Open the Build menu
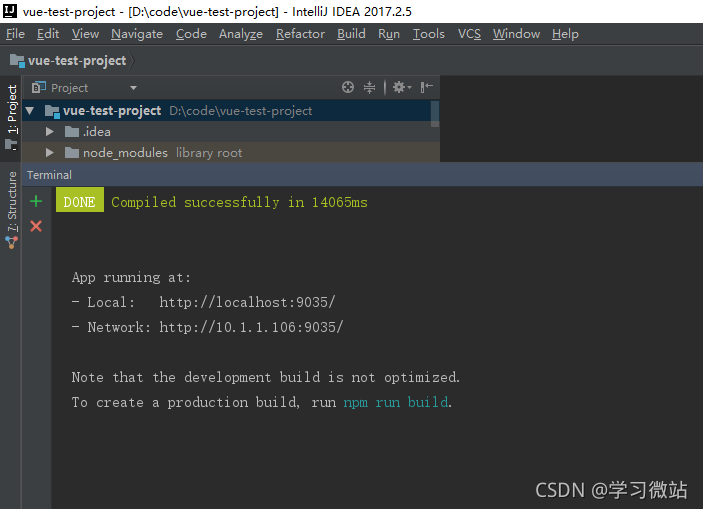The width and height of the screenshot is (703, 509). coord(351,34)
